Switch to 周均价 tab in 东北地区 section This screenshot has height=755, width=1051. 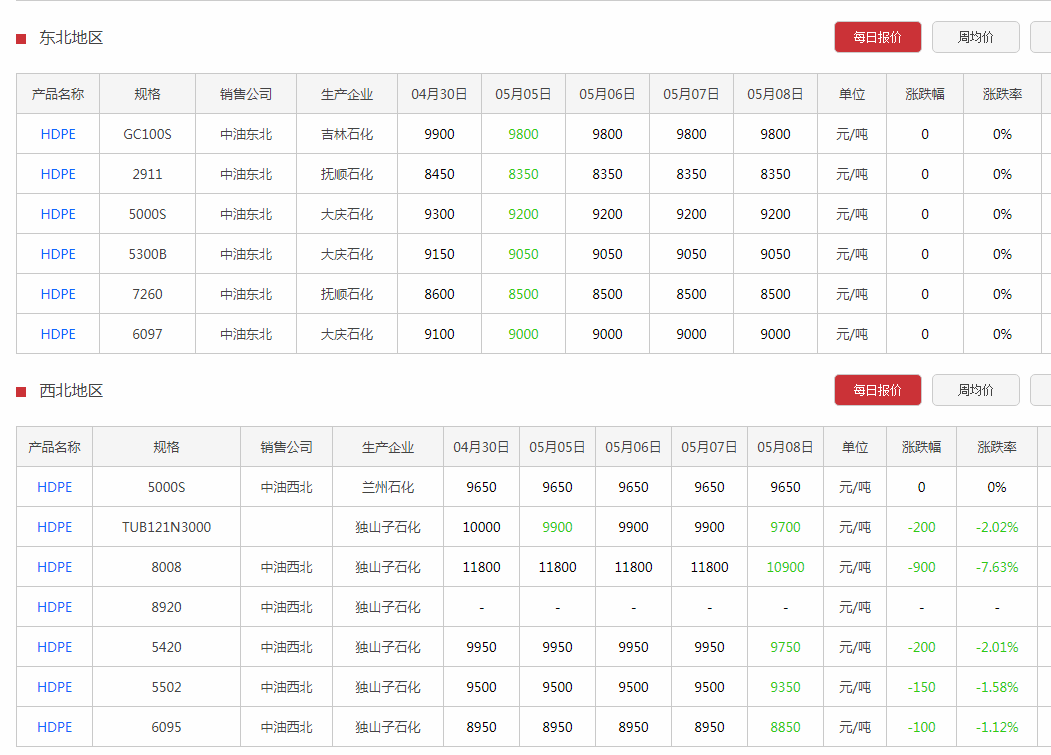[975, 37]
